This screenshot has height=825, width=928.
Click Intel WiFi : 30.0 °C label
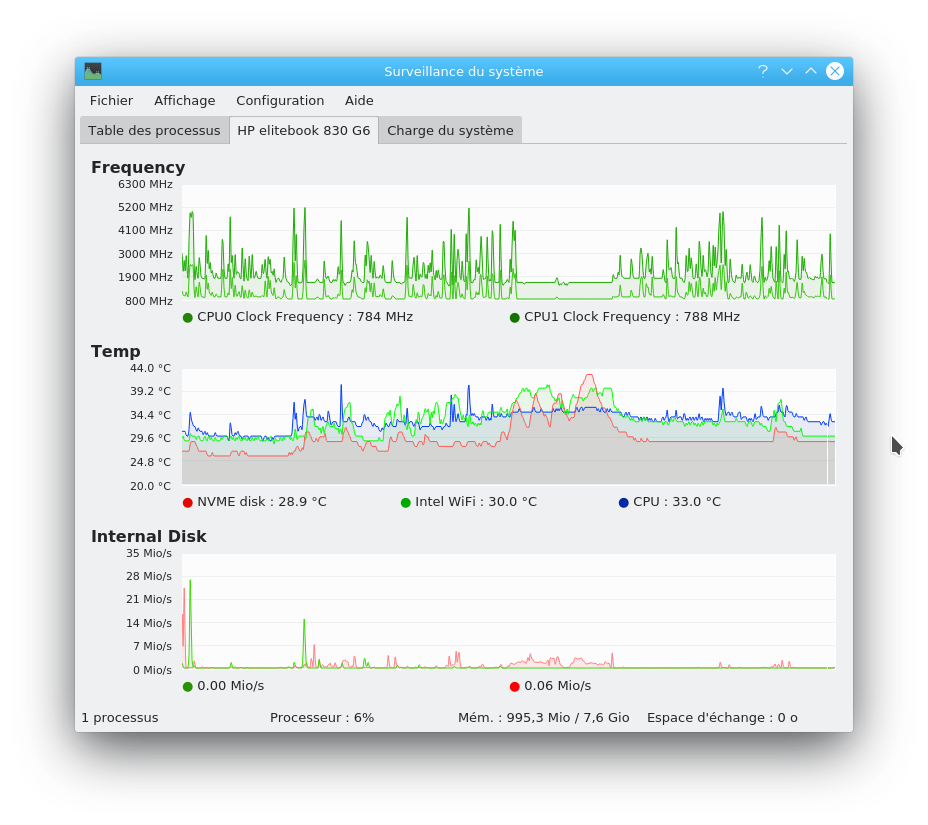point(476,501)
